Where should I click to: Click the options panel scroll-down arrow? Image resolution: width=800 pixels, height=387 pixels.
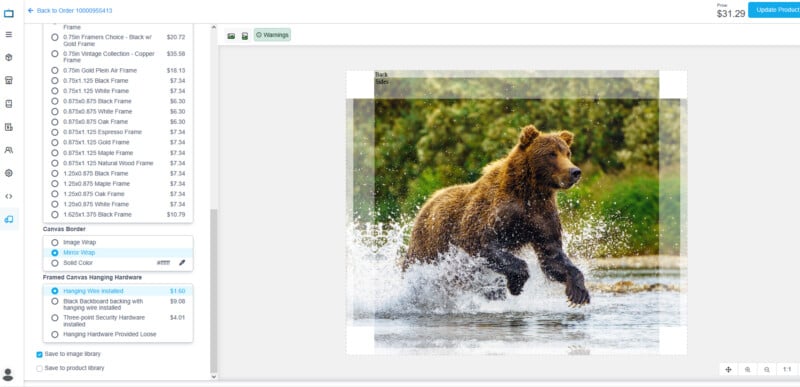click(x=214, y=377)
